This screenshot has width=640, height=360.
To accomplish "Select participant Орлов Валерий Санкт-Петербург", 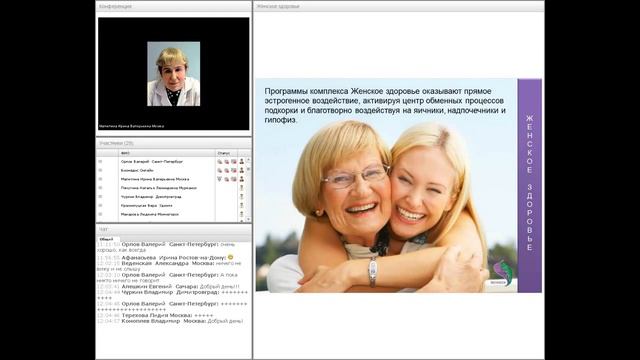I will pos(152,162).
